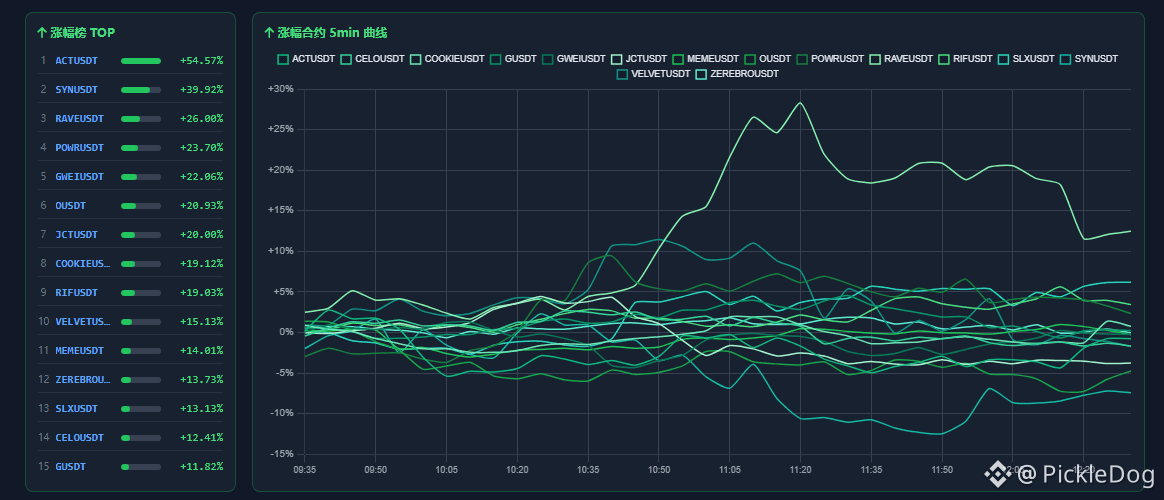Toggle GUSDT legend series
This screenshot has height=500, width=1164.
coord(513,59)
